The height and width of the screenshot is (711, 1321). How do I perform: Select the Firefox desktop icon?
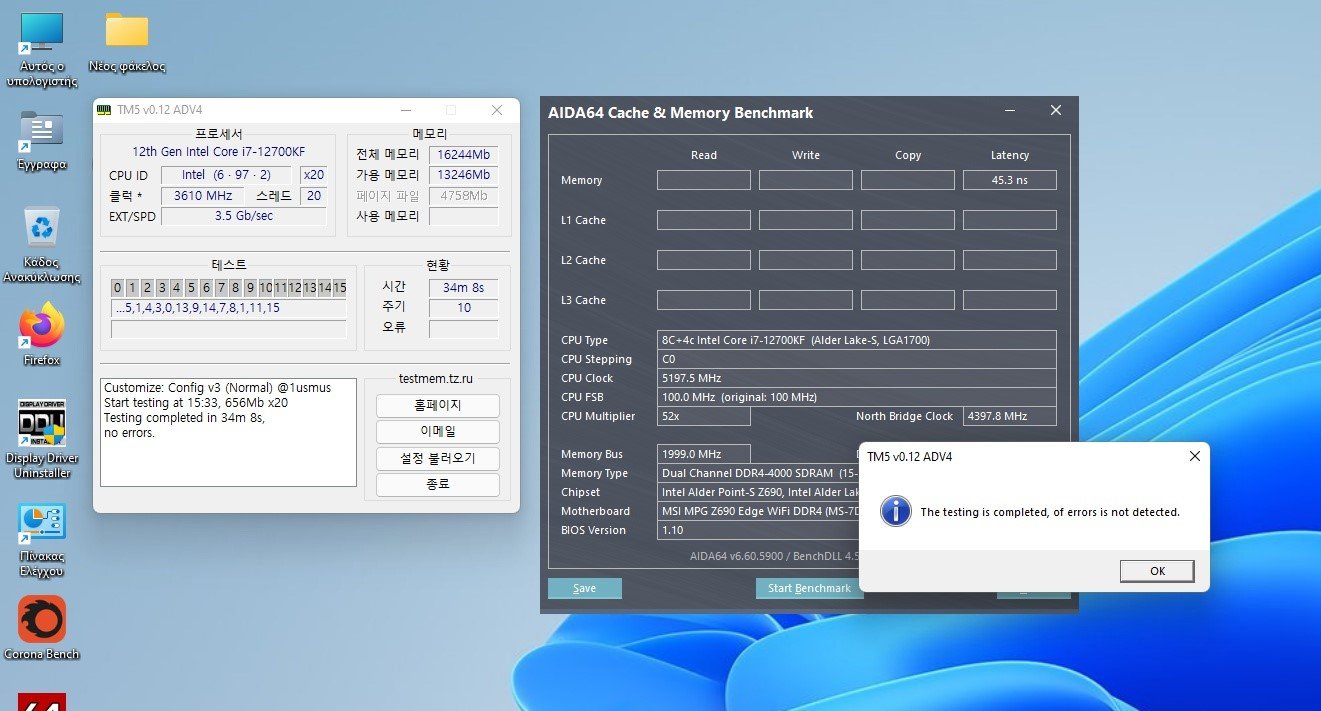coord(42,335)
